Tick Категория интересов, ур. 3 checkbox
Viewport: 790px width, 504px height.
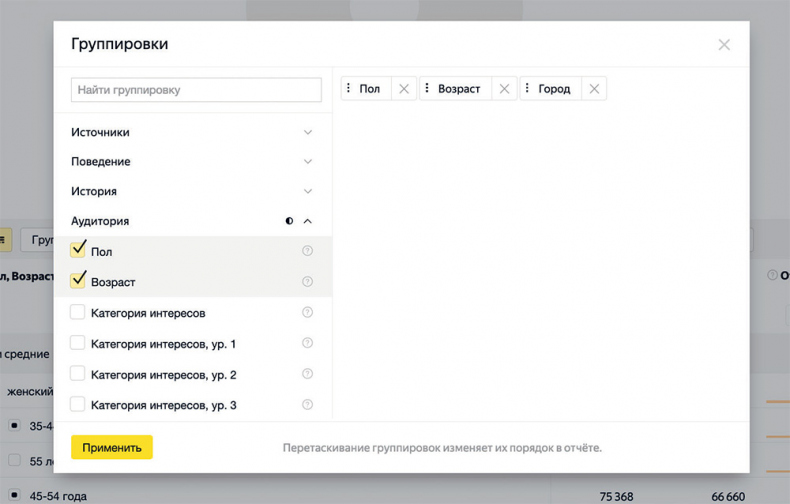click(78, 405)
